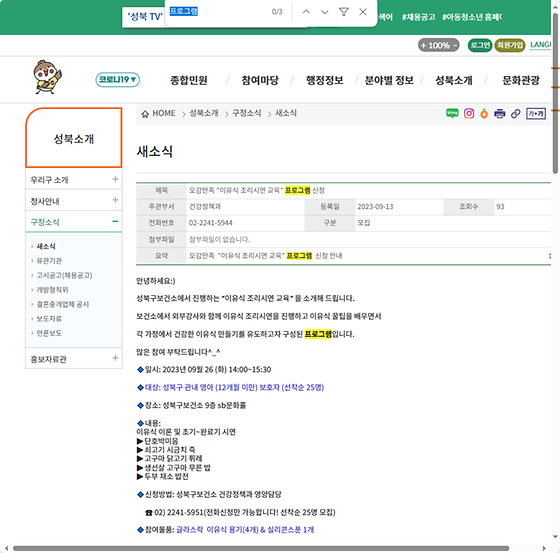Open the 종합민원 main menu
This screenshot has height=553, width=560.
click(x=189, y=80)
